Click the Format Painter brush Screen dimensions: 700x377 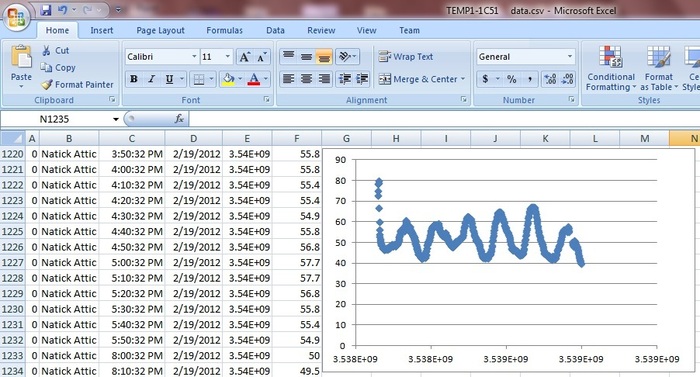46,84
